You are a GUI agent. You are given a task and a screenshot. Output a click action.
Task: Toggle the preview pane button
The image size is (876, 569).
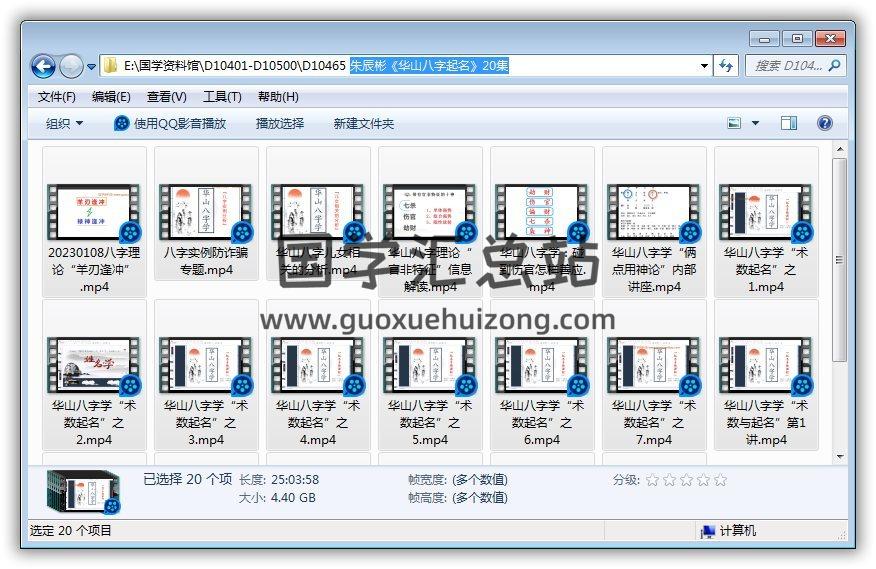(789, 123)
